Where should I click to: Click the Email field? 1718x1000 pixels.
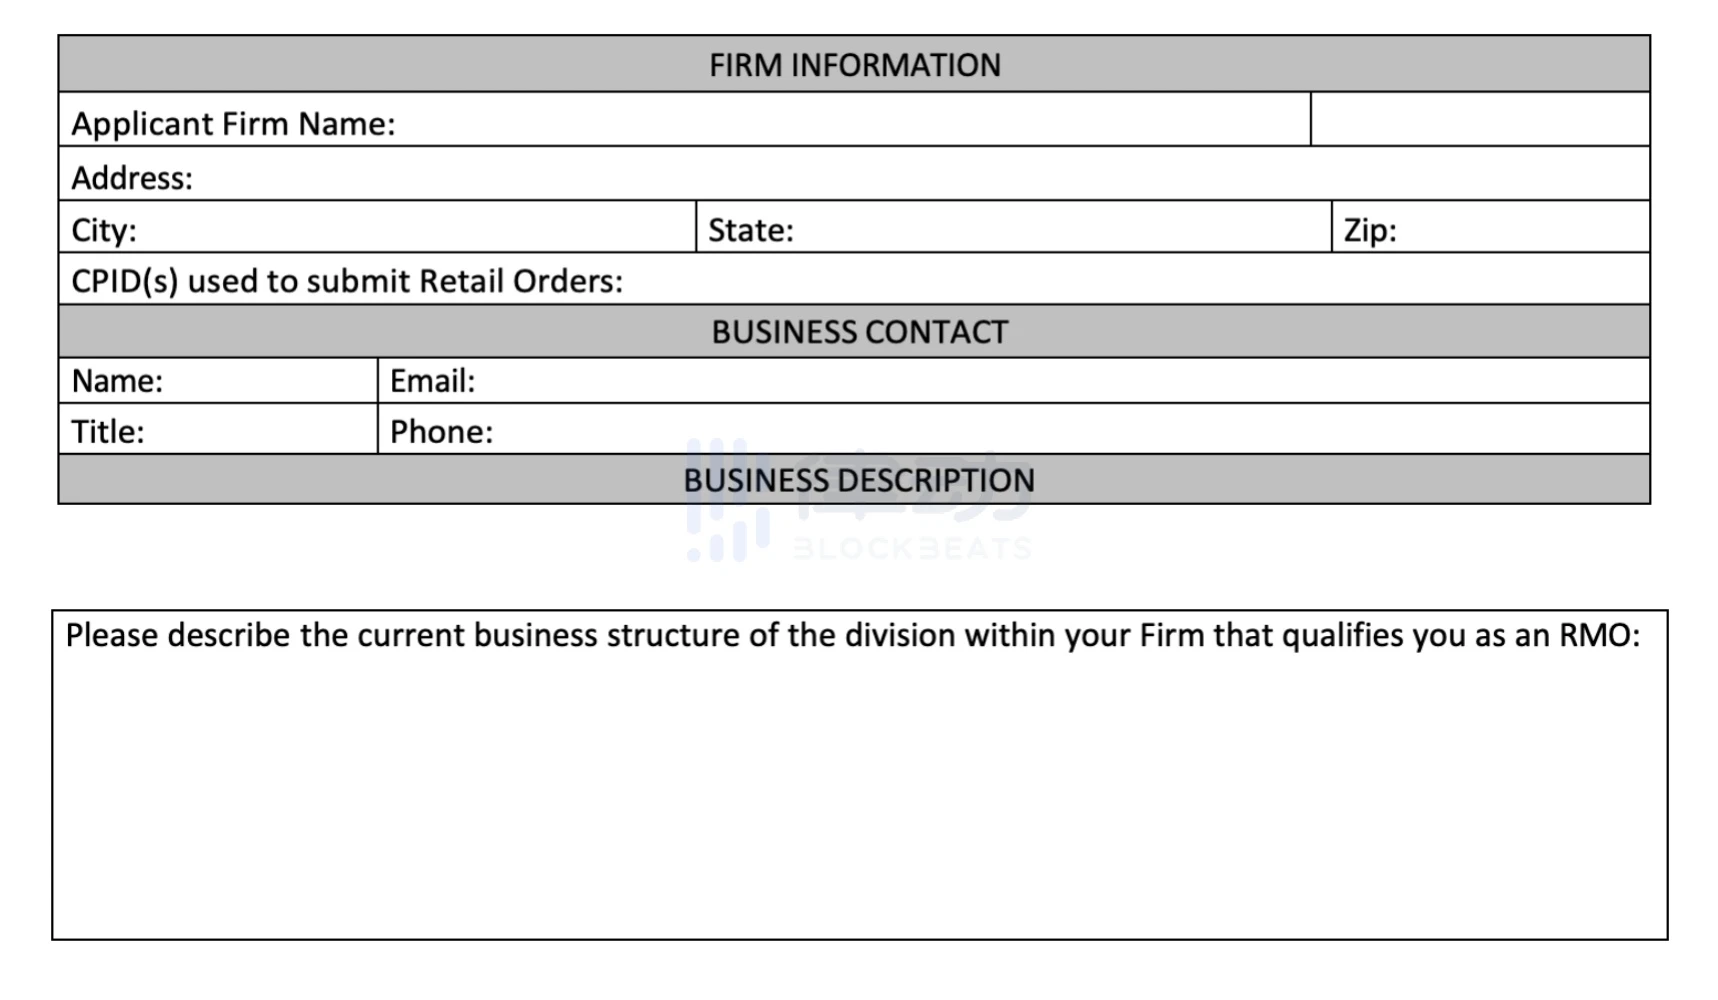coord(1050,381)
